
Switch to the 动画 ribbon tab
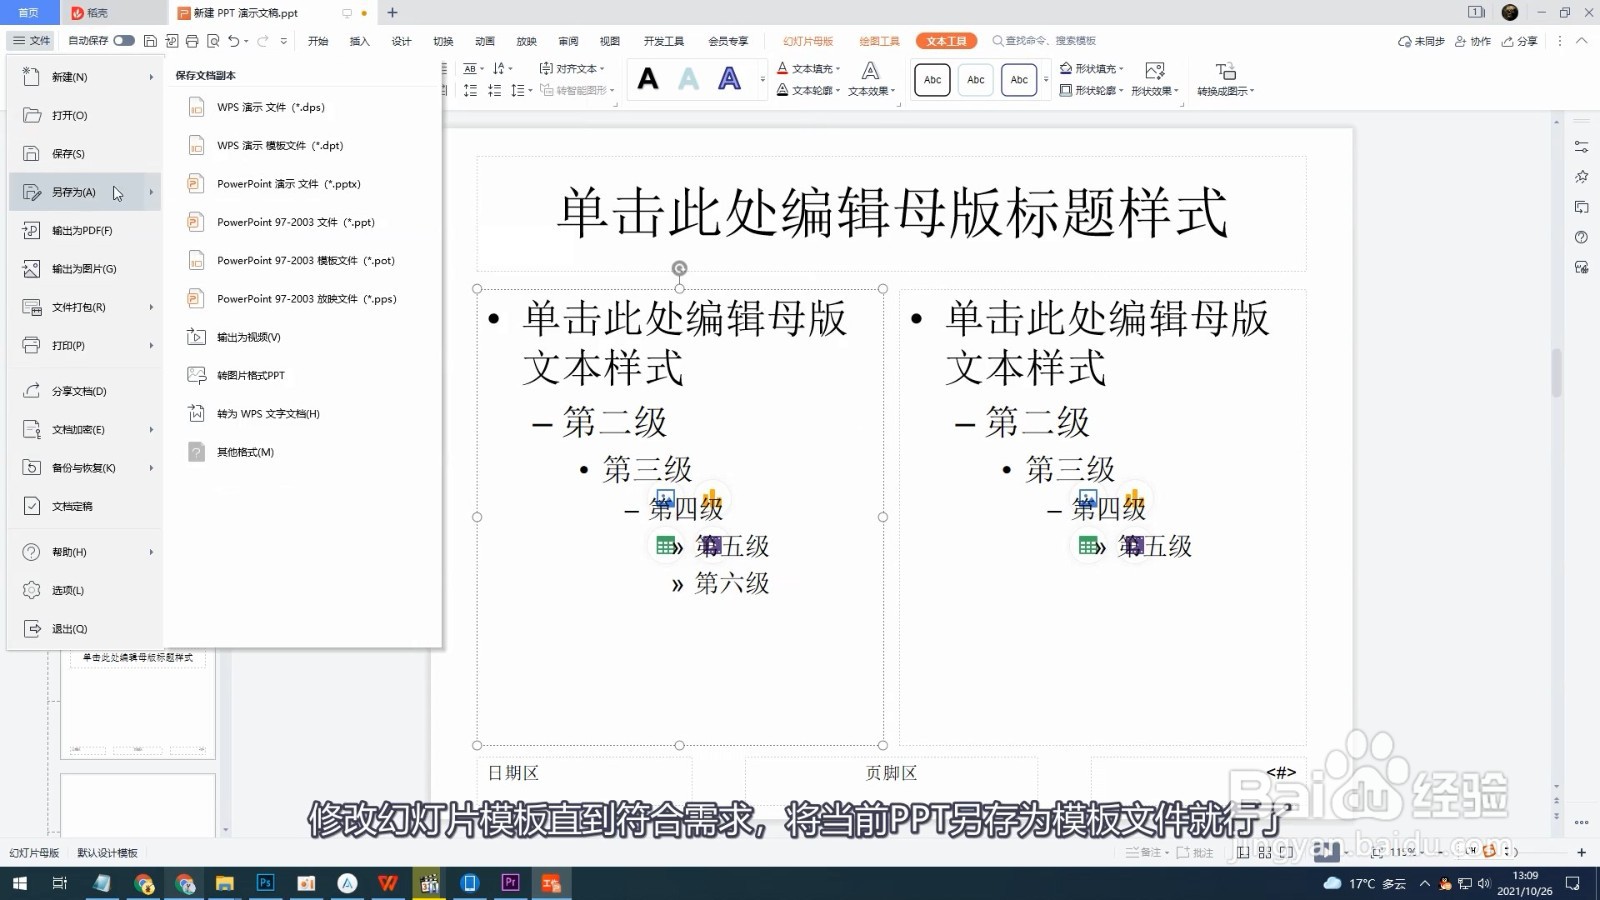(x=485, y=41)
